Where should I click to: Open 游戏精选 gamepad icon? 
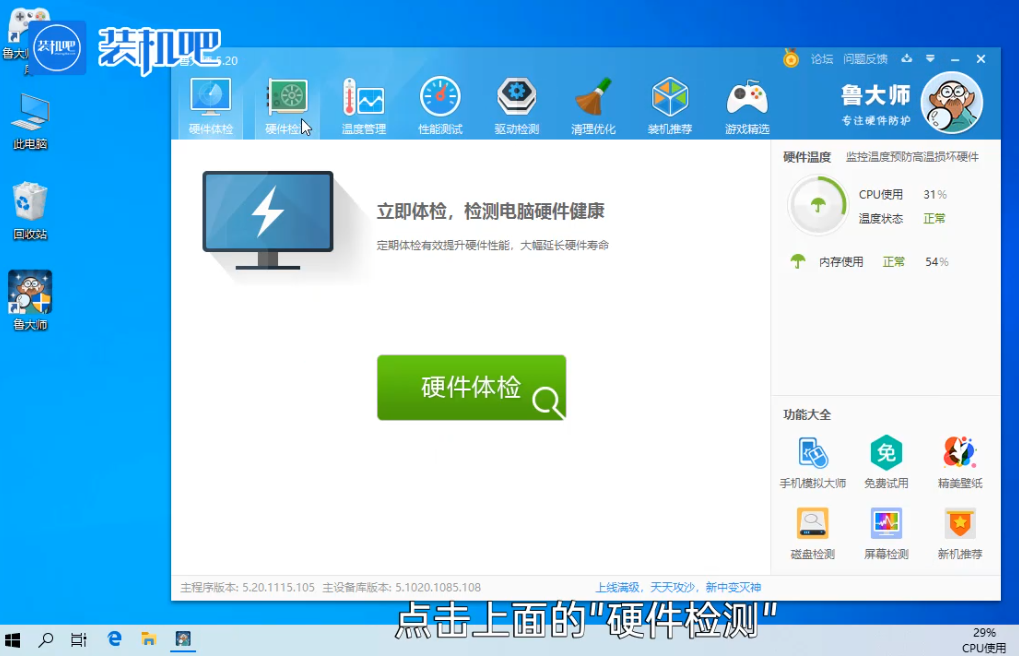(x=746, y=107)
